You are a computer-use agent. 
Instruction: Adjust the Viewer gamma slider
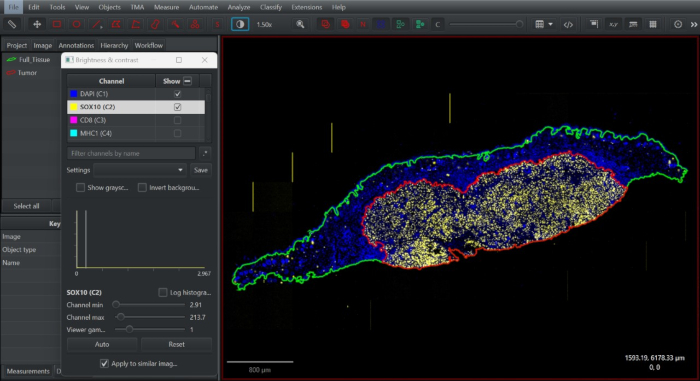(129, 330)
